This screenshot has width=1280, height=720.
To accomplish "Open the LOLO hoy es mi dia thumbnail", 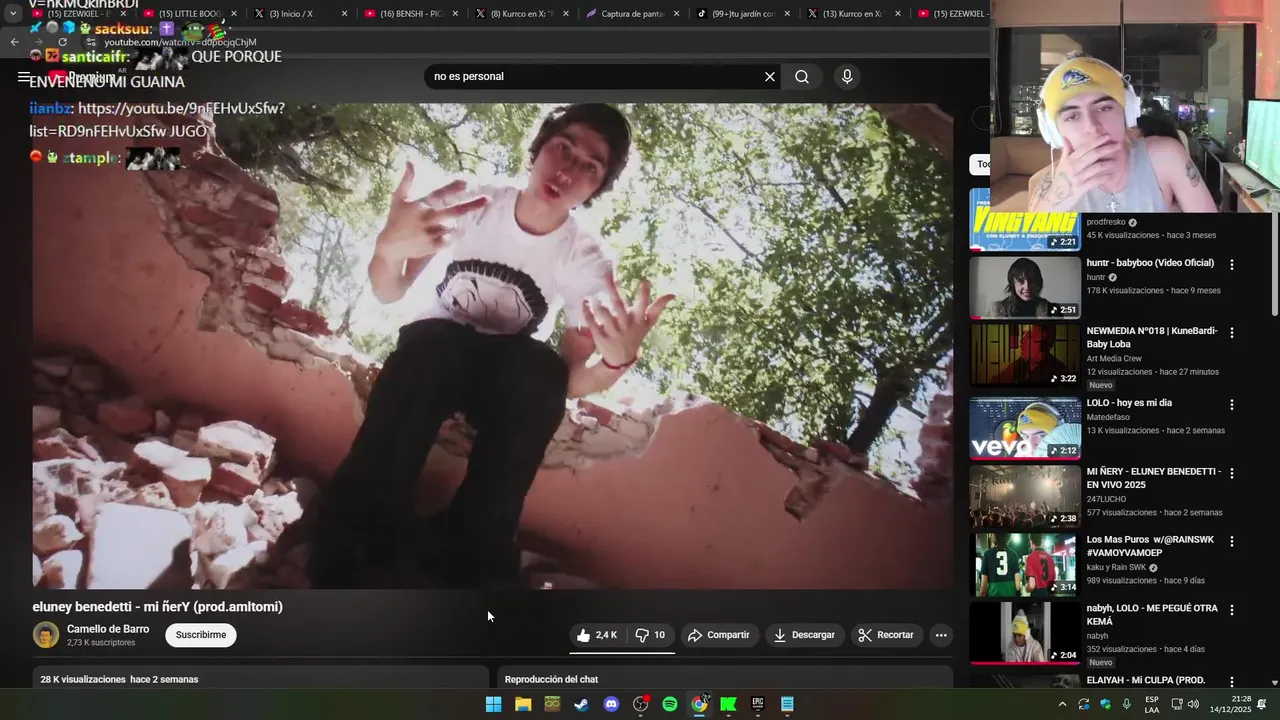I will point(1025,427).
